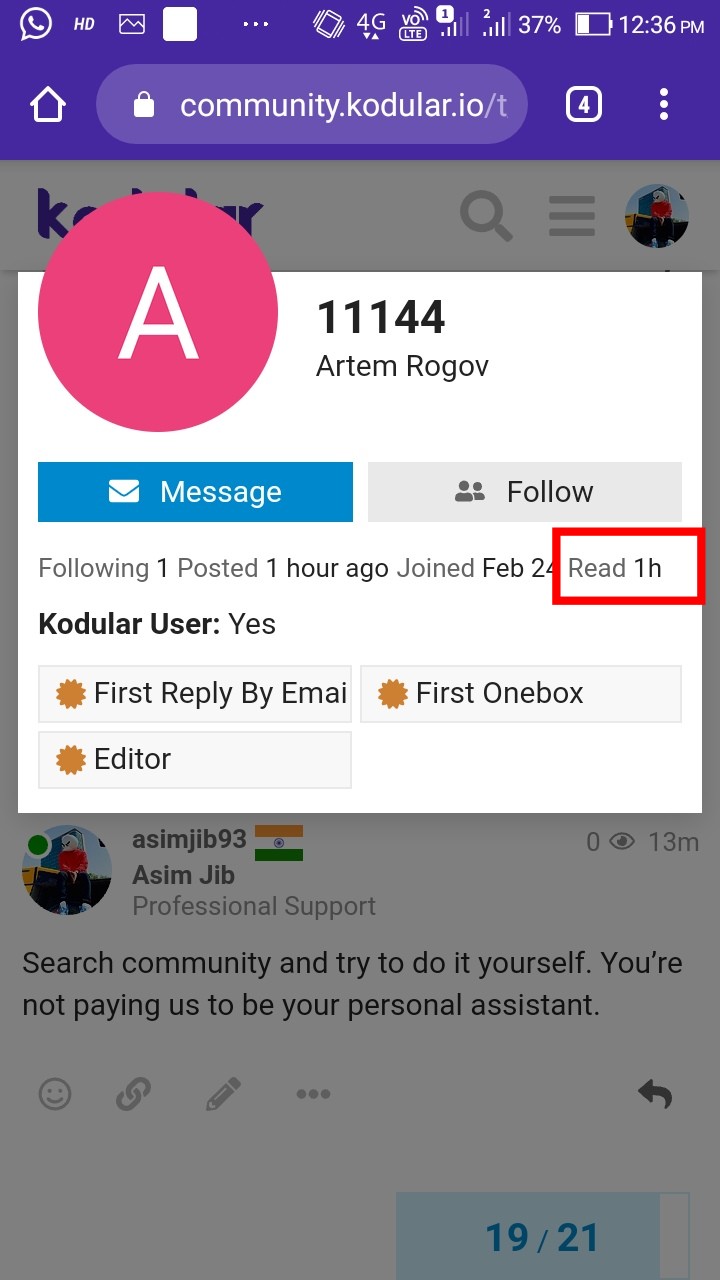Open your profile avatar in header

point(656,215)
